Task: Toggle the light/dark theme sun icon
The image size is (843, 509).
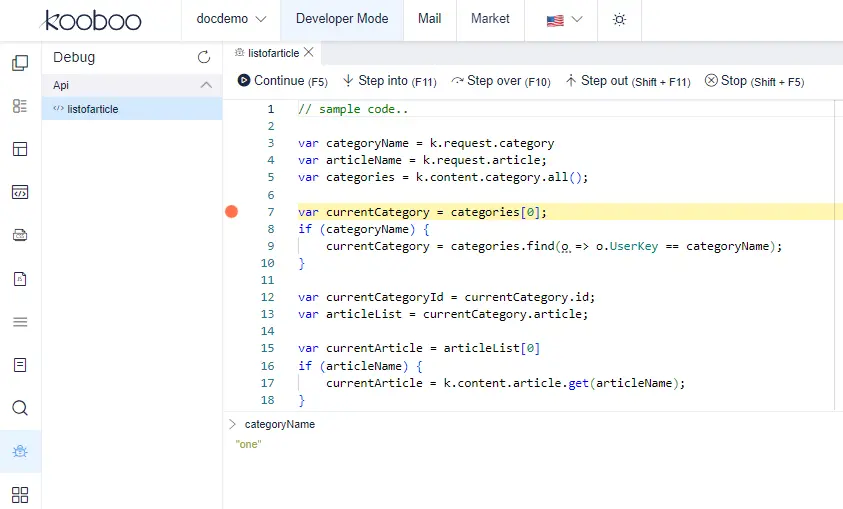Action: [619, 20]
